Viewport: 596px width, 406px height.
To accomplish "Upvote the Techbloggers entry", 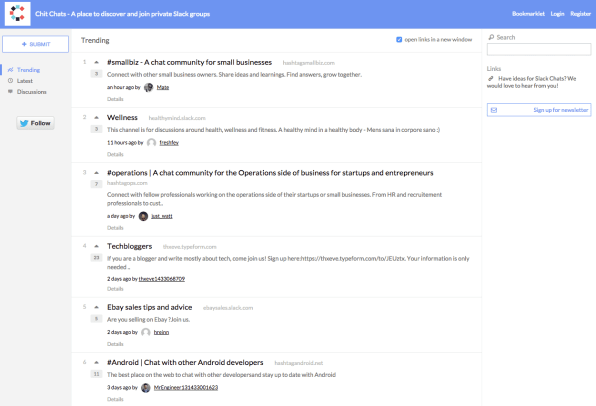I will 97,246.
